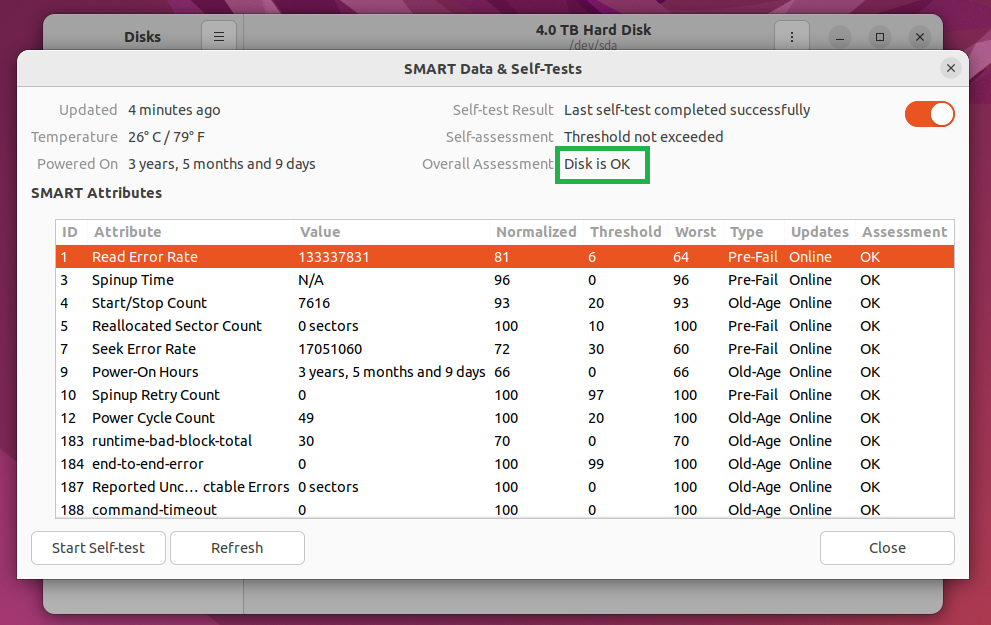Click the SMART Attributes heading

[x=97, y=193]
